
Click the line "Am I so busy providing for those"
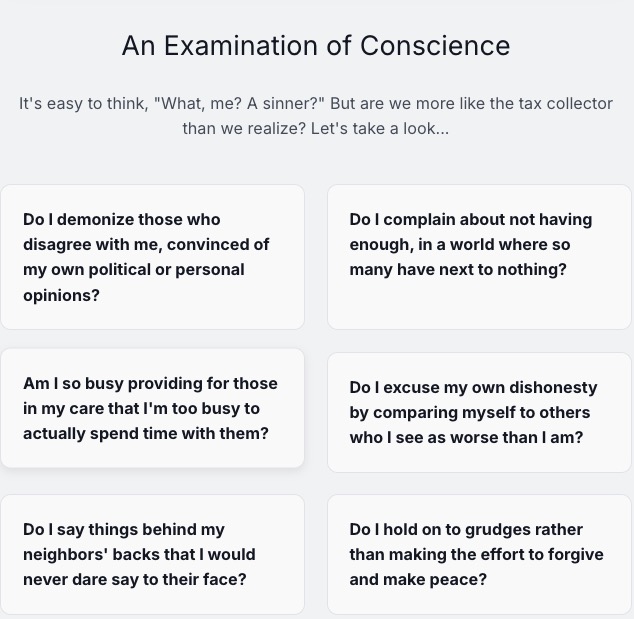point(150,383)
